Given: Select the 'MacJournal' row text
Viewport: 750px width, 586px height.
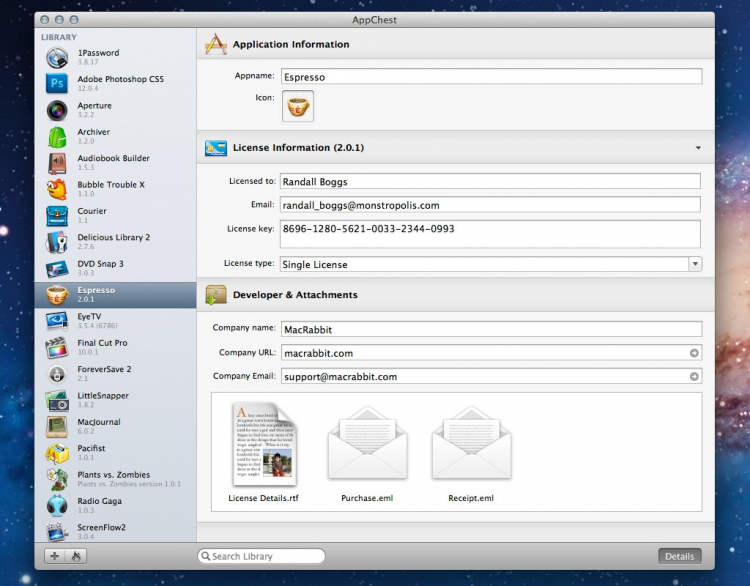Looking at the screenshot, I should (x=99, y=422).
